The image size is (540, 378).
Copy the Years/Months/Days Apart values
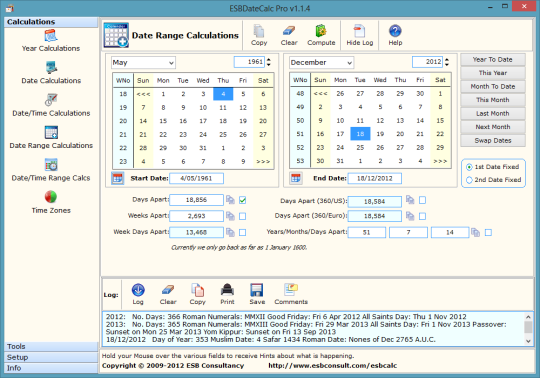pos(476,232)
